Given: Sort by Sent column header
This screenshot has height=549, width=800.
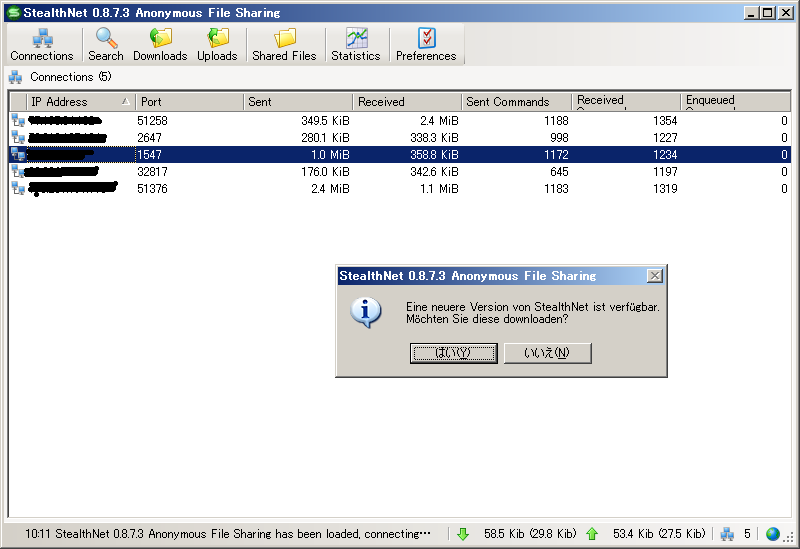Looking at the screenshot, I should tap(298, 102).
